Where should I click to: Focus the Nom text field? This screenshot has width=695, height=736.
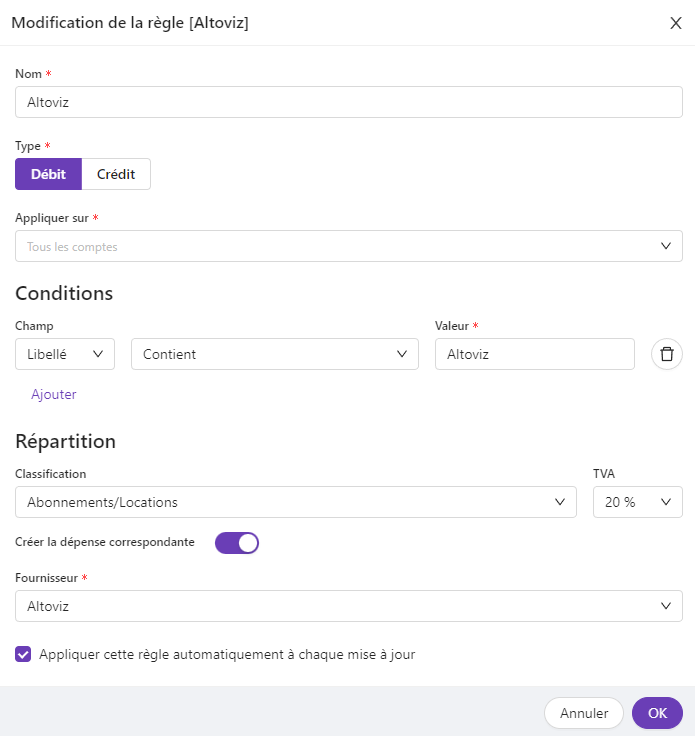pos(348,102)
